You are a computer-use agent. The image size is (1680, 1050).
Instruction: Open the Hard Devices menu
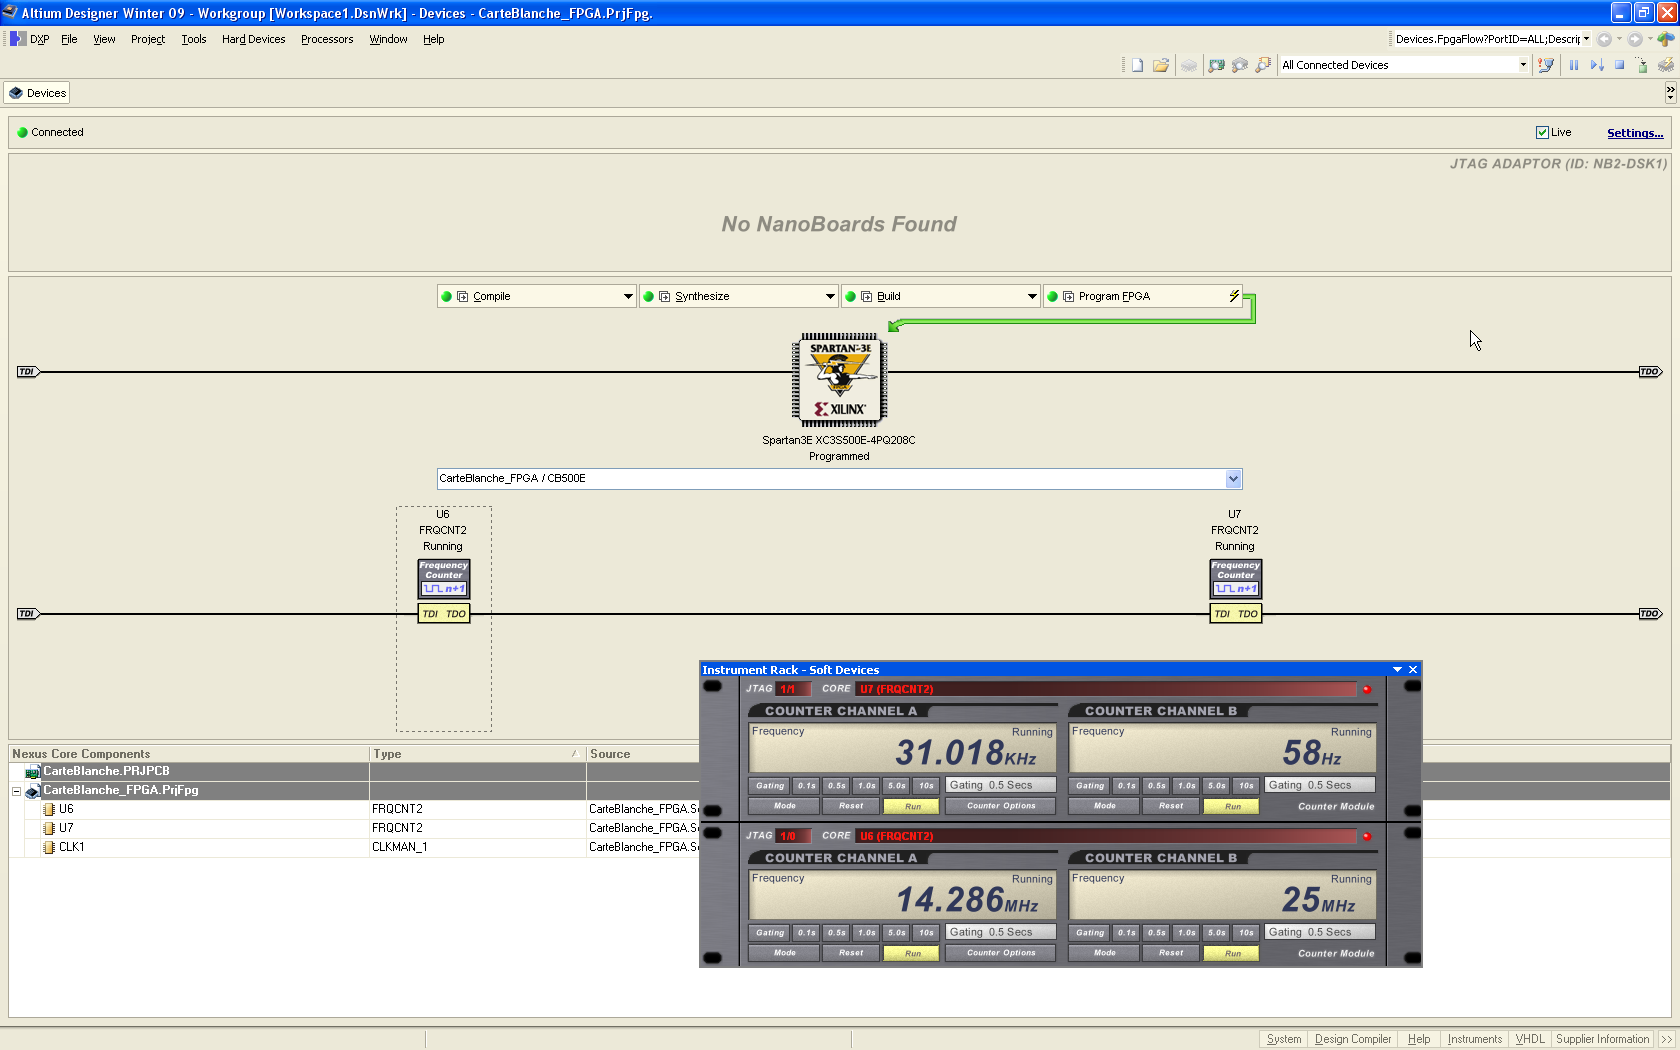coord(253,39)
